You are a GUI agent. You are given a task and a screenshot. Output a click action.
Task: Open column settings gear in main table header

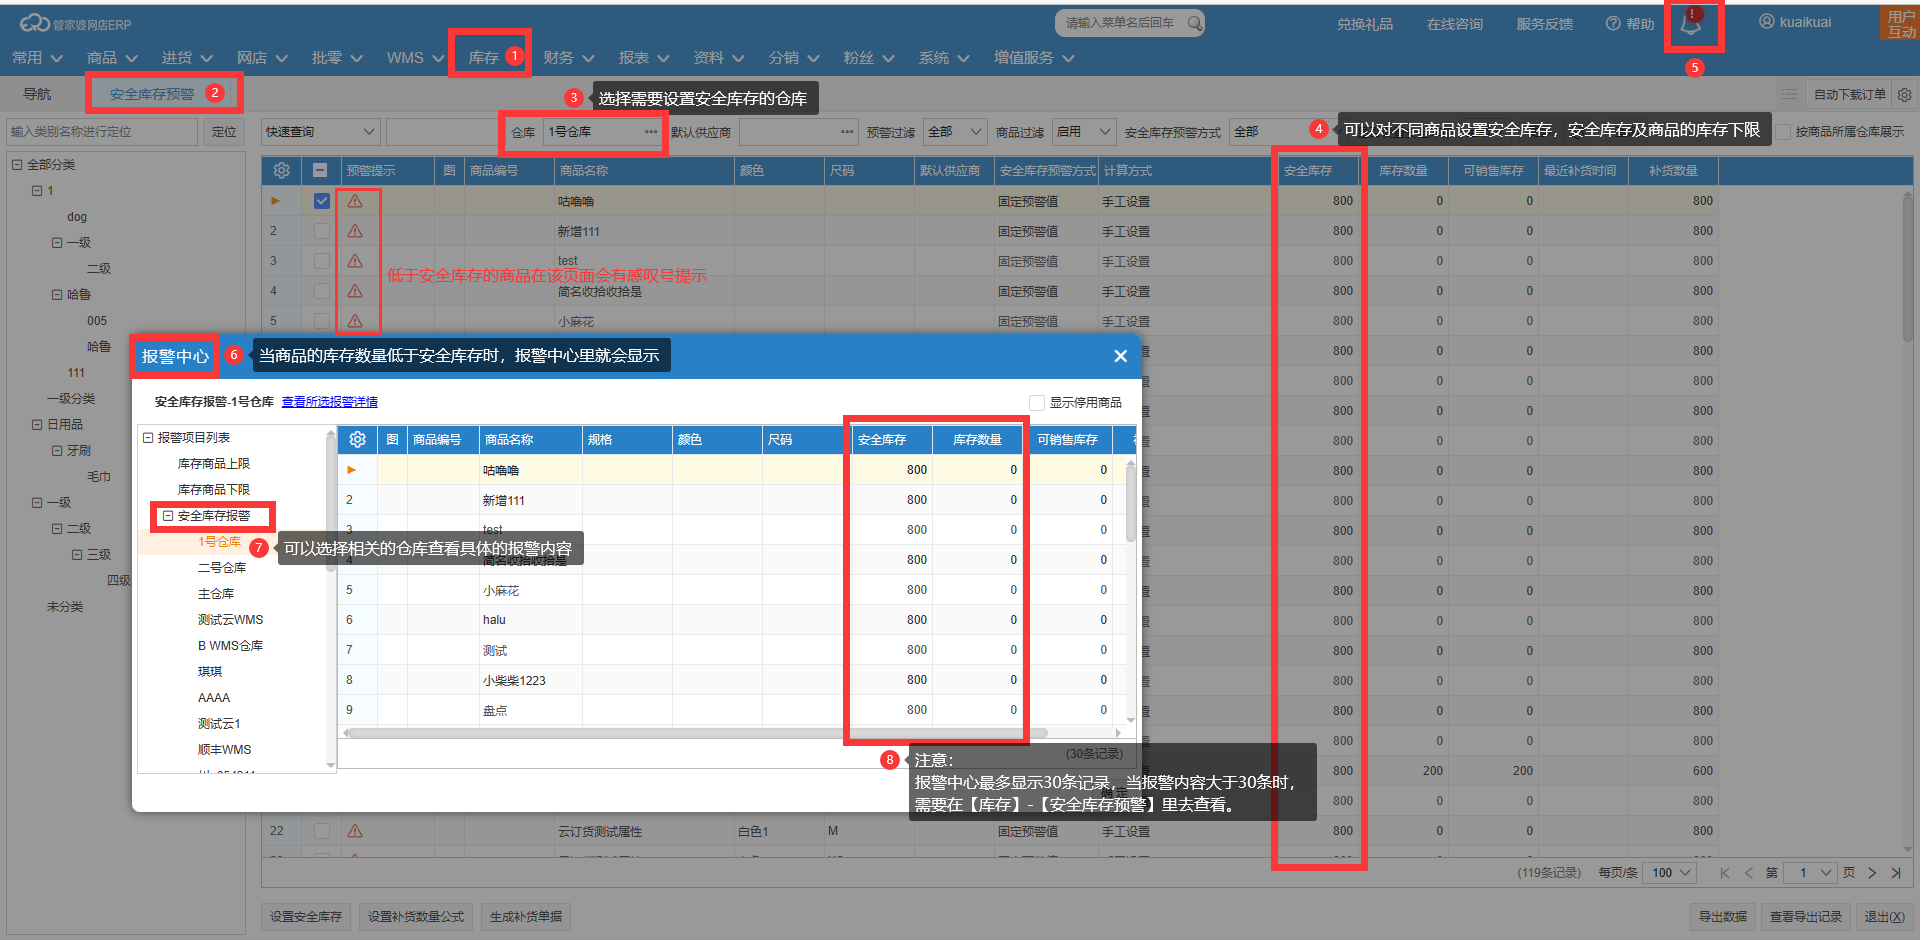[x=282, y=171]
